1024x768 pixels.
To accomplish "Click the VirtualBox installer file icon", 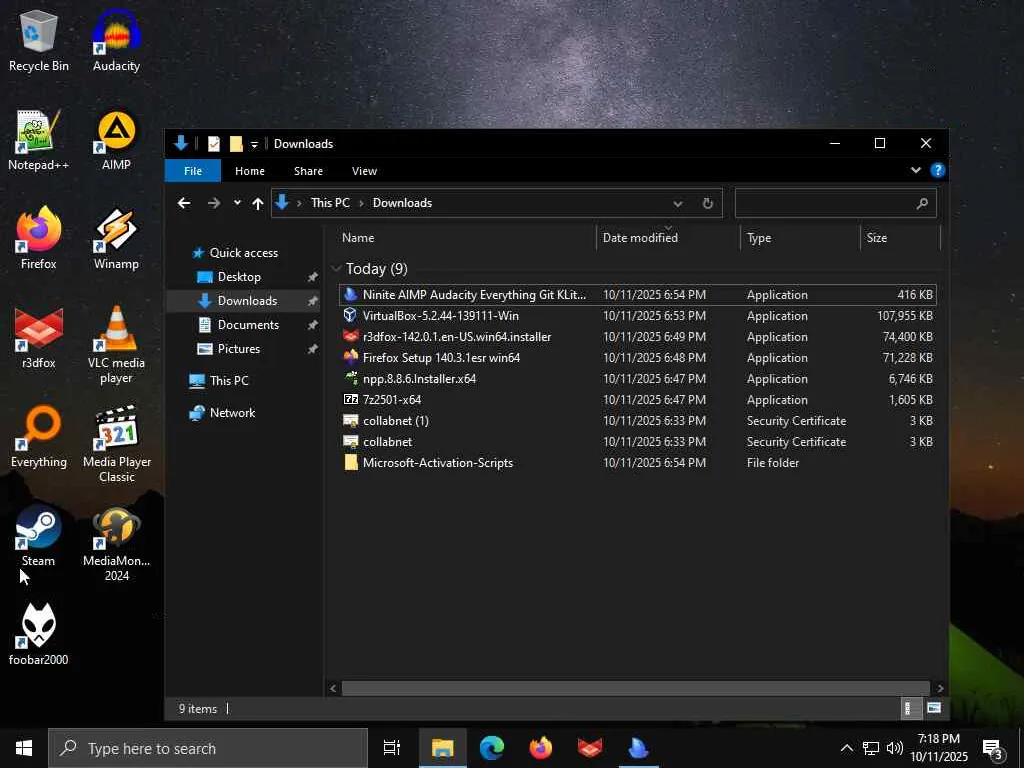I will point(351,315).
